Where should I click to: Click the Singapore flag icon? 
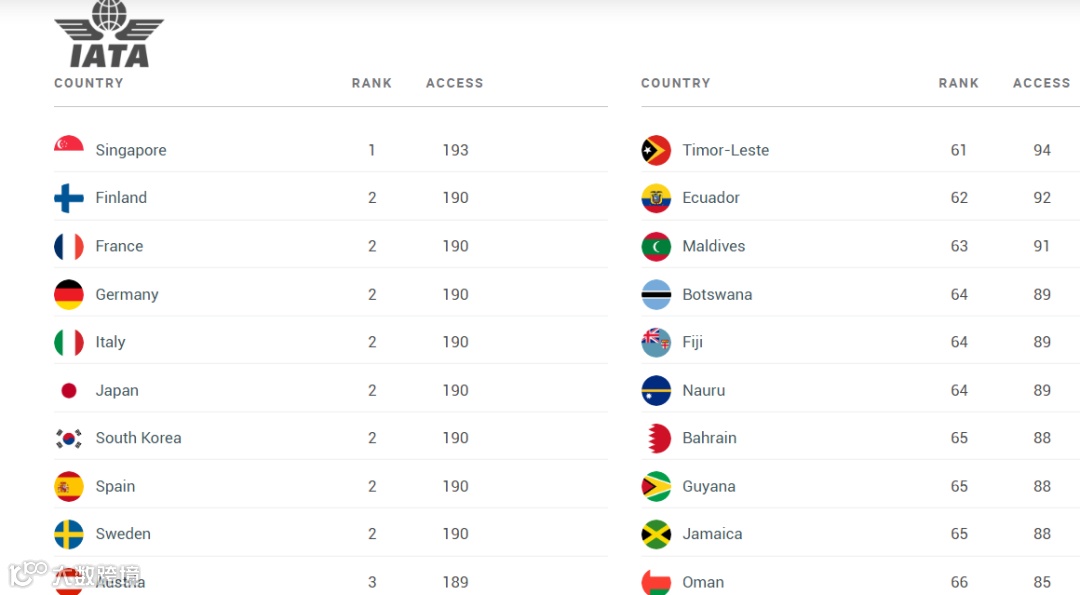pyautogui.click(x=69, y=149)
